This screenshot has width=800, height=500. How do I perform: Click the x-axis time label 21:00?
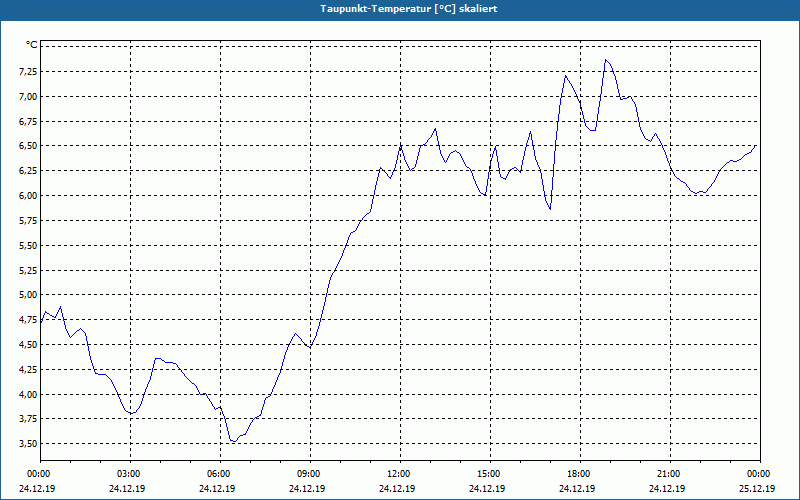coord(670,474)
